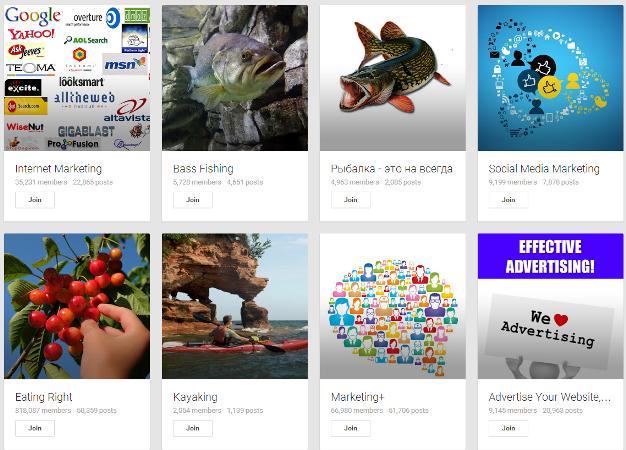The width and height of the screenshot is (626, 450).
Task: Join the Marketing+ community
Action: [x=351, y=428]
